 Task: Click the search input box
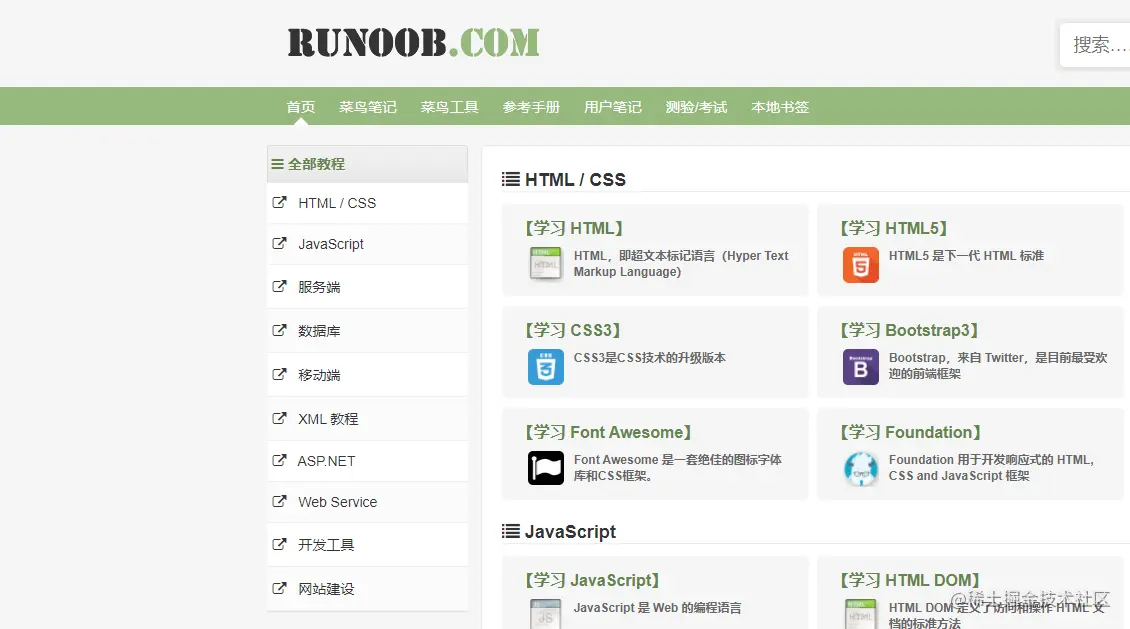click(1095, 45)
